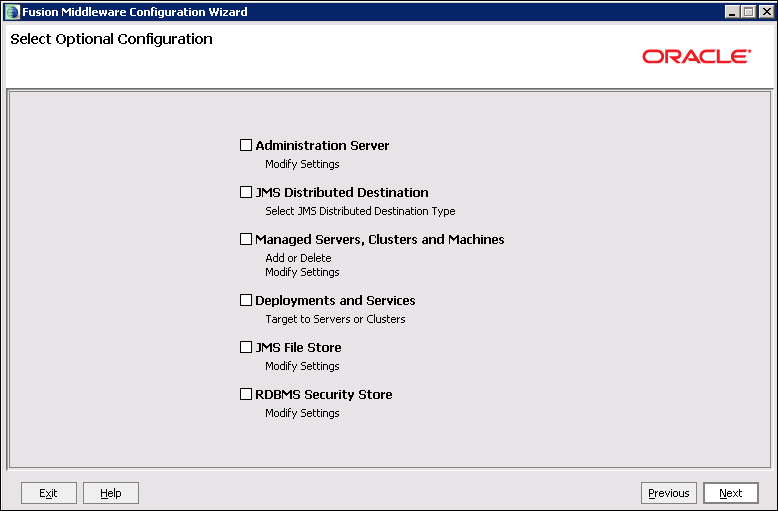
Task: Click the 'Fusion Middleware Configuration Wizard' title text
Action: (x=134, y=12)
